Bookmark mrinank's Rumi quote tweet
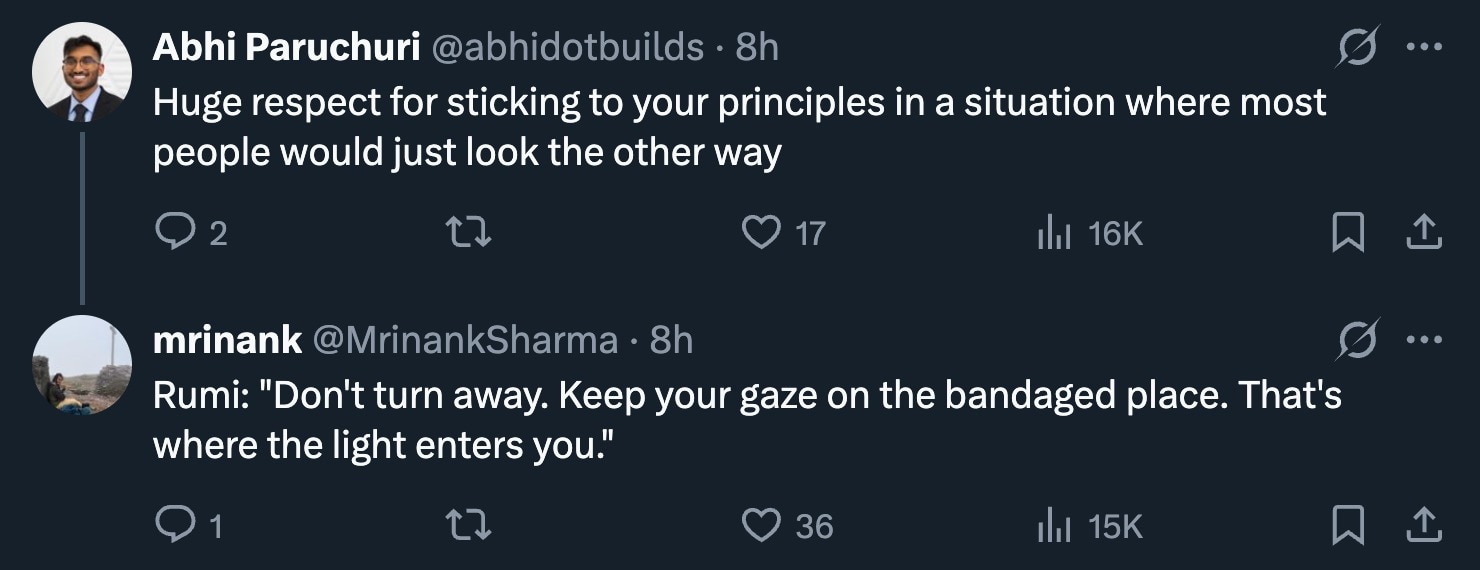The image size is (1480, 570). click(1347, 525)
